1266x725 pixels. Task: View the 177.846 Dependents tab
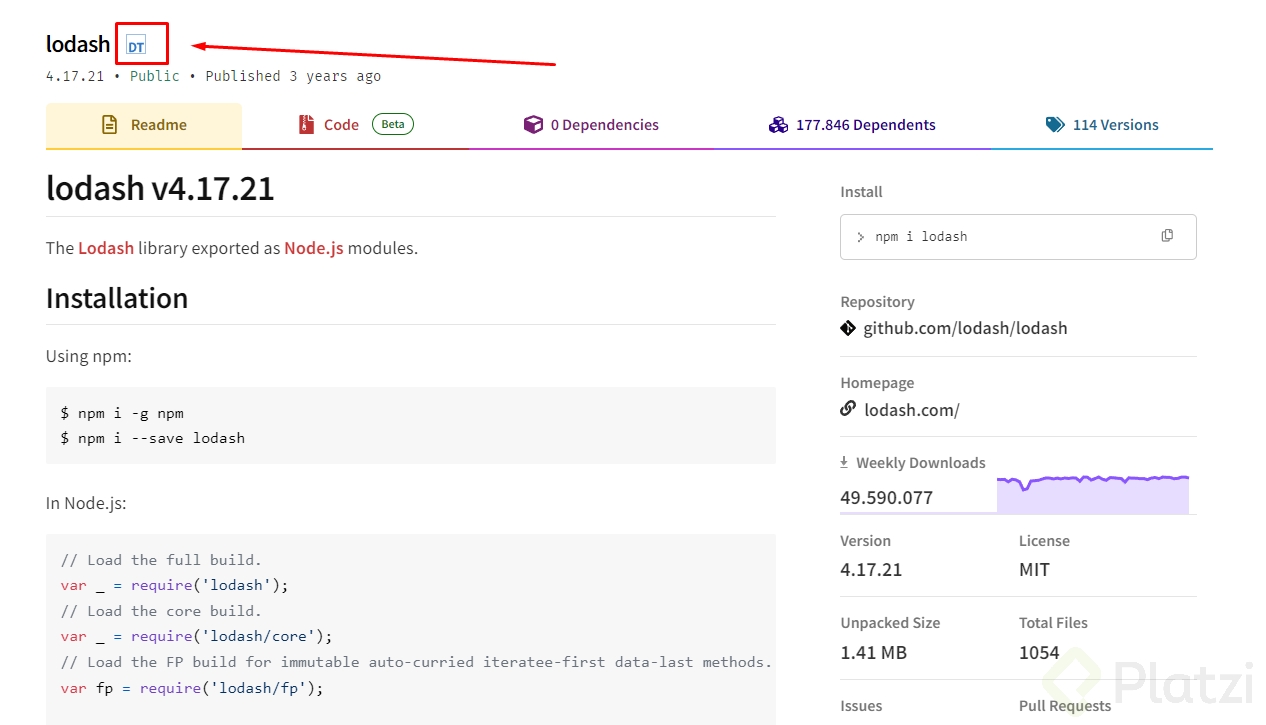pos(865,125)
